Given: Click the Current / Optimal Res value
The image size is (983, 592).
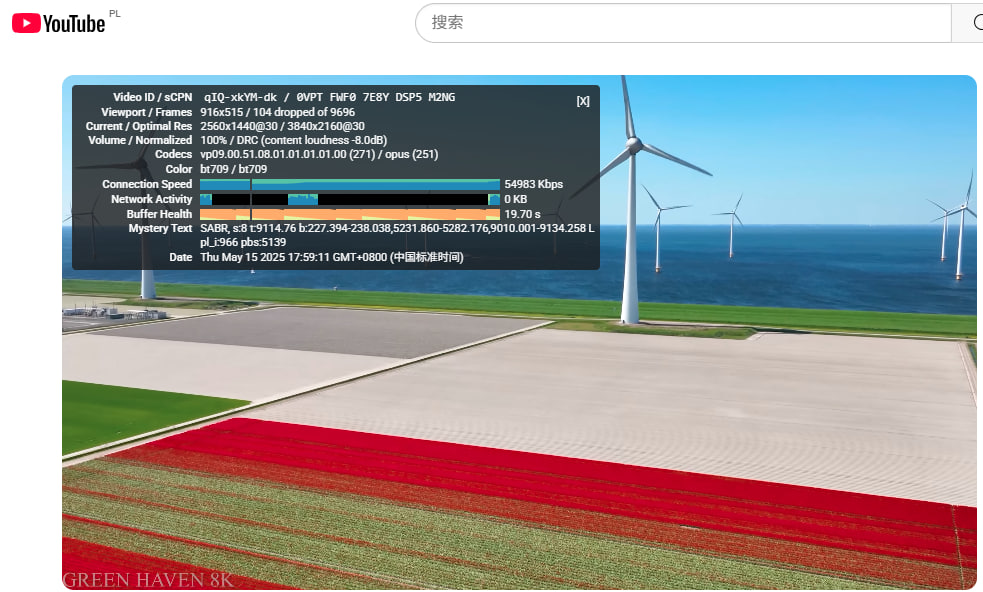Looking at the screenshot, I should 282,126.
